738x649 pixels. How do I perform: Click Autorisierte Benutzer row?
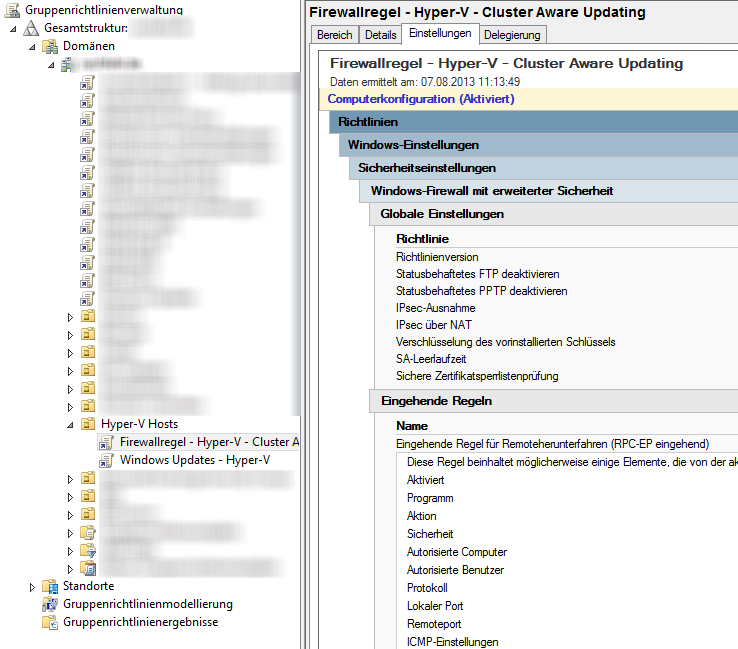pyautogui.click(x=455, y=569)
